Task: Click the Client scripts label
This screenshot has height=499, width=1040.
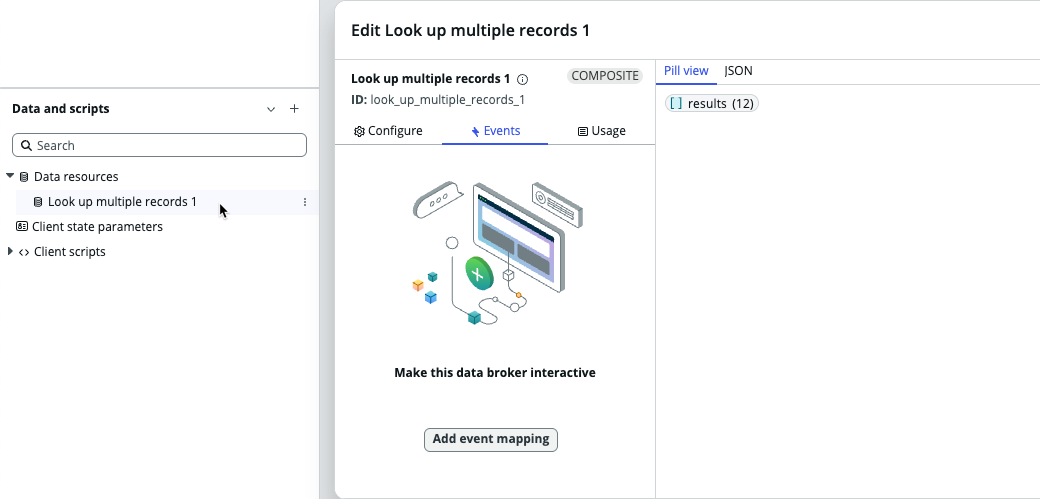Action: click(70, 252)
